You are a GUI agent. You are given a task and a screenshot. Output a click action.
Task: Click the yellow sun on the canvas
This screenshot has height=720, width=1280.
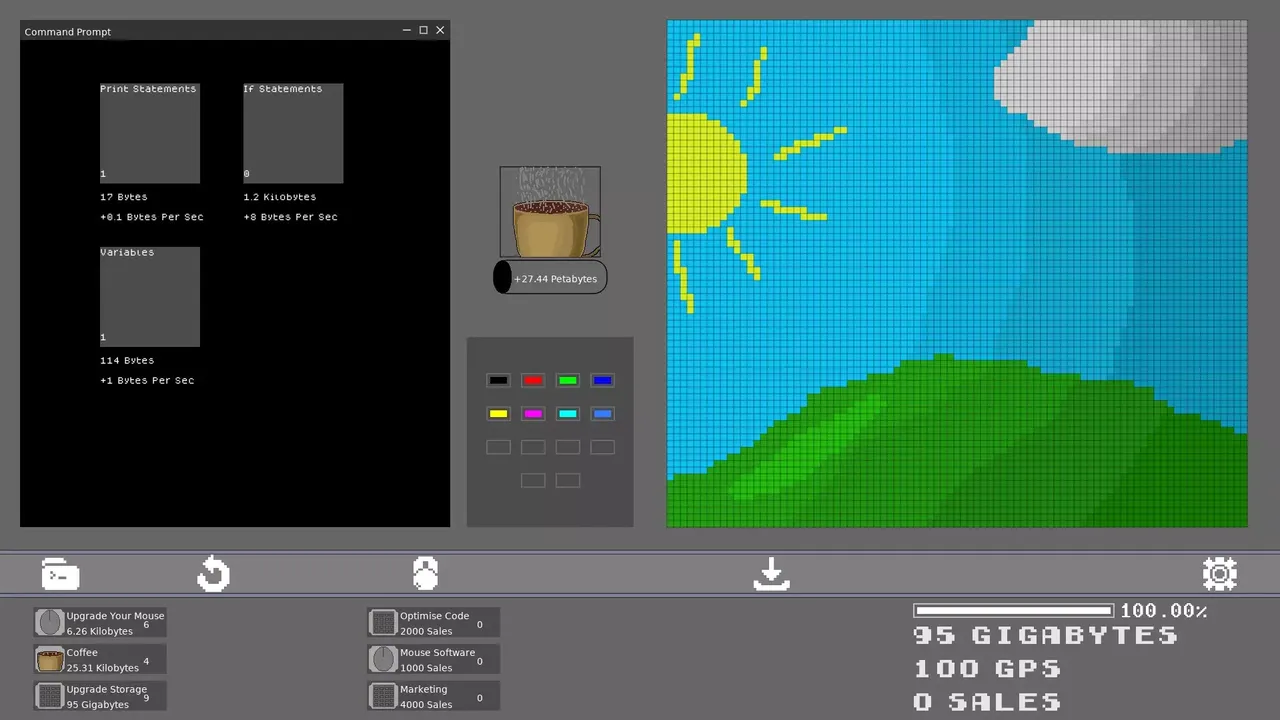[x=705, y=172]
